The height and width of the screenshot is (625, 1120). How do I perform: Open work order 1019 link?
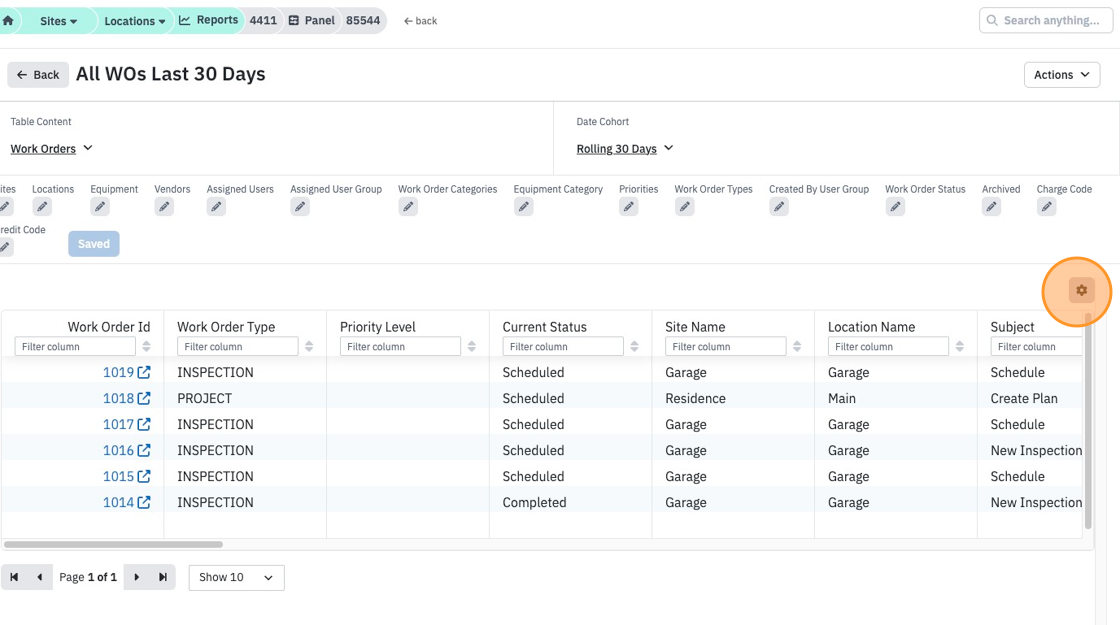click(x=119, y=372)
